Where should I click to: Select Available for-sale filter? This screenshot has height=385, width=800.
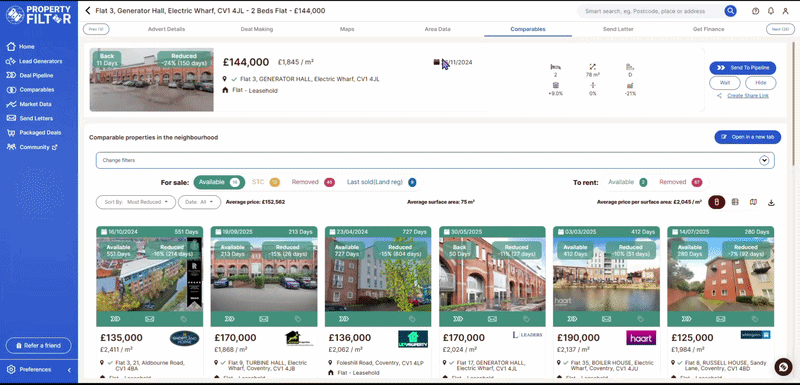219,182
